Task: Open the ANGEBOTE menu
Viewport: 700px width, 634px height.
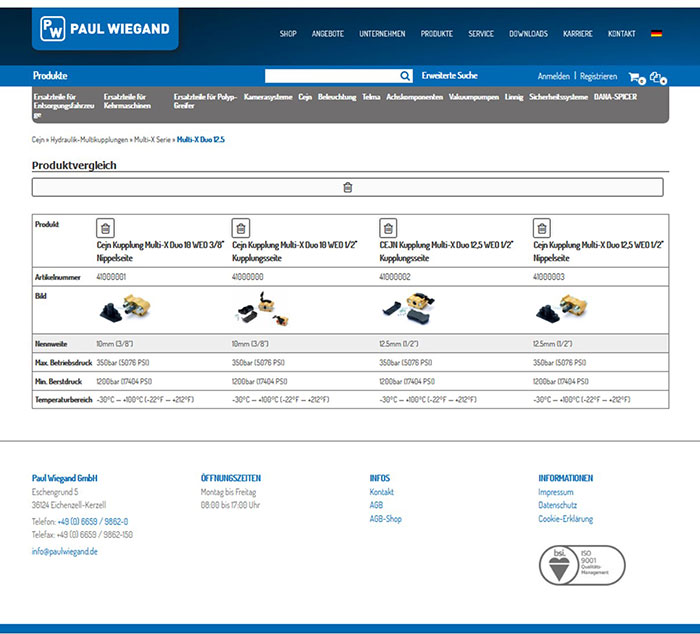Action: point(328,33)
